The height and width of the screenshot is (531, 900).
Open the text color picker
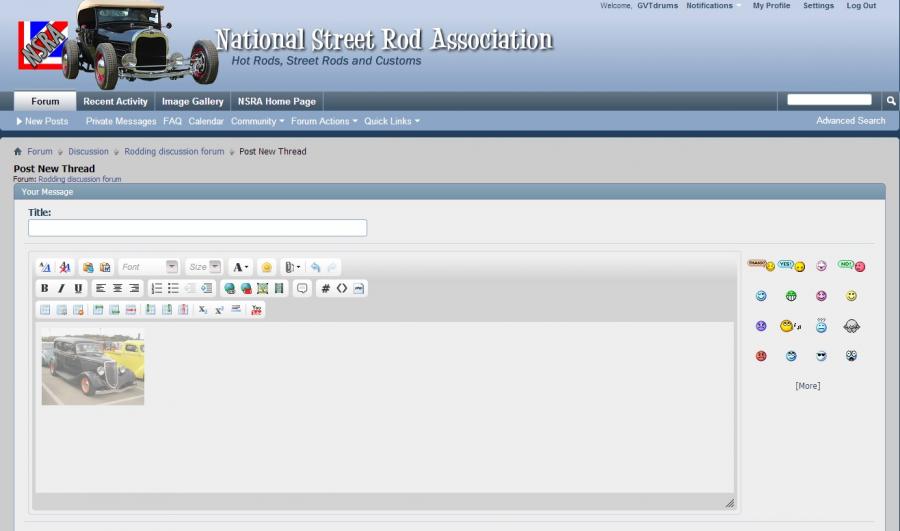click(240, 267)
